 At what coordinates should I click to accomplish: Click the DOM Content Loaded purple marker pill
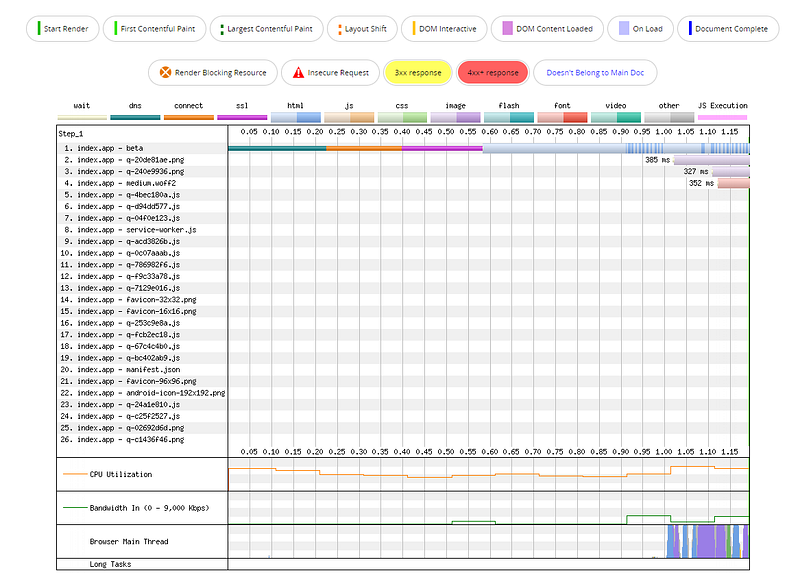pos(547,29)
